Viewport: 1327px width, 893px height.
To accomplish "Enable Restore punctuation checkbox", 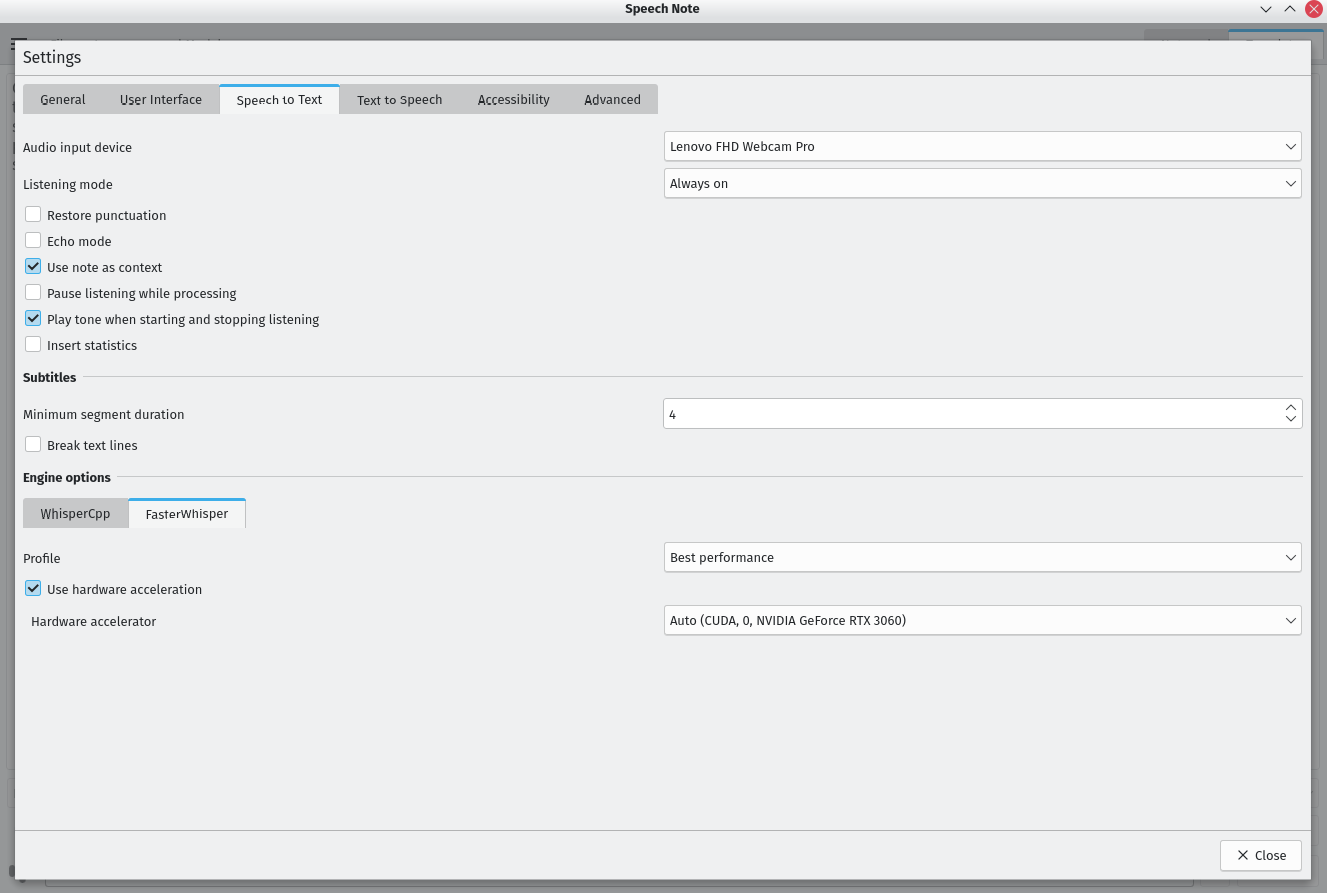I will (x=33, y=214).
